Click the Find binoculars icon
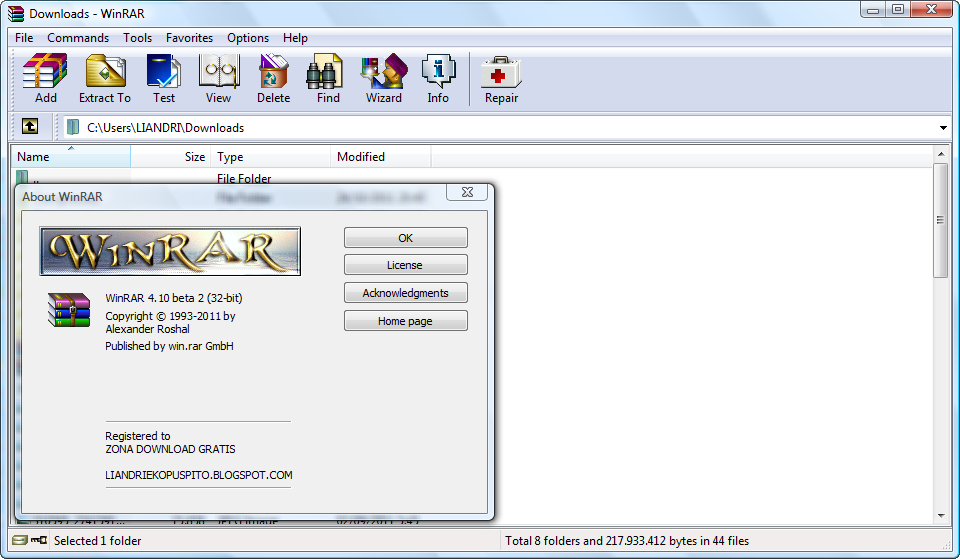This screenshot has width=960, height=559. [324, 71]
